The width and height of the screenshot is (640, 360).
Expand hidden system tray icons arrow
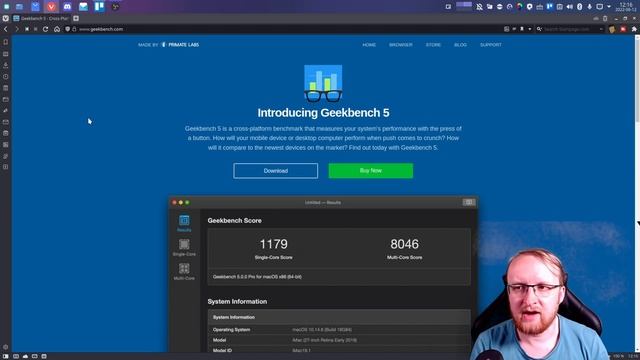pyautogui.click(x=609, y=7)
